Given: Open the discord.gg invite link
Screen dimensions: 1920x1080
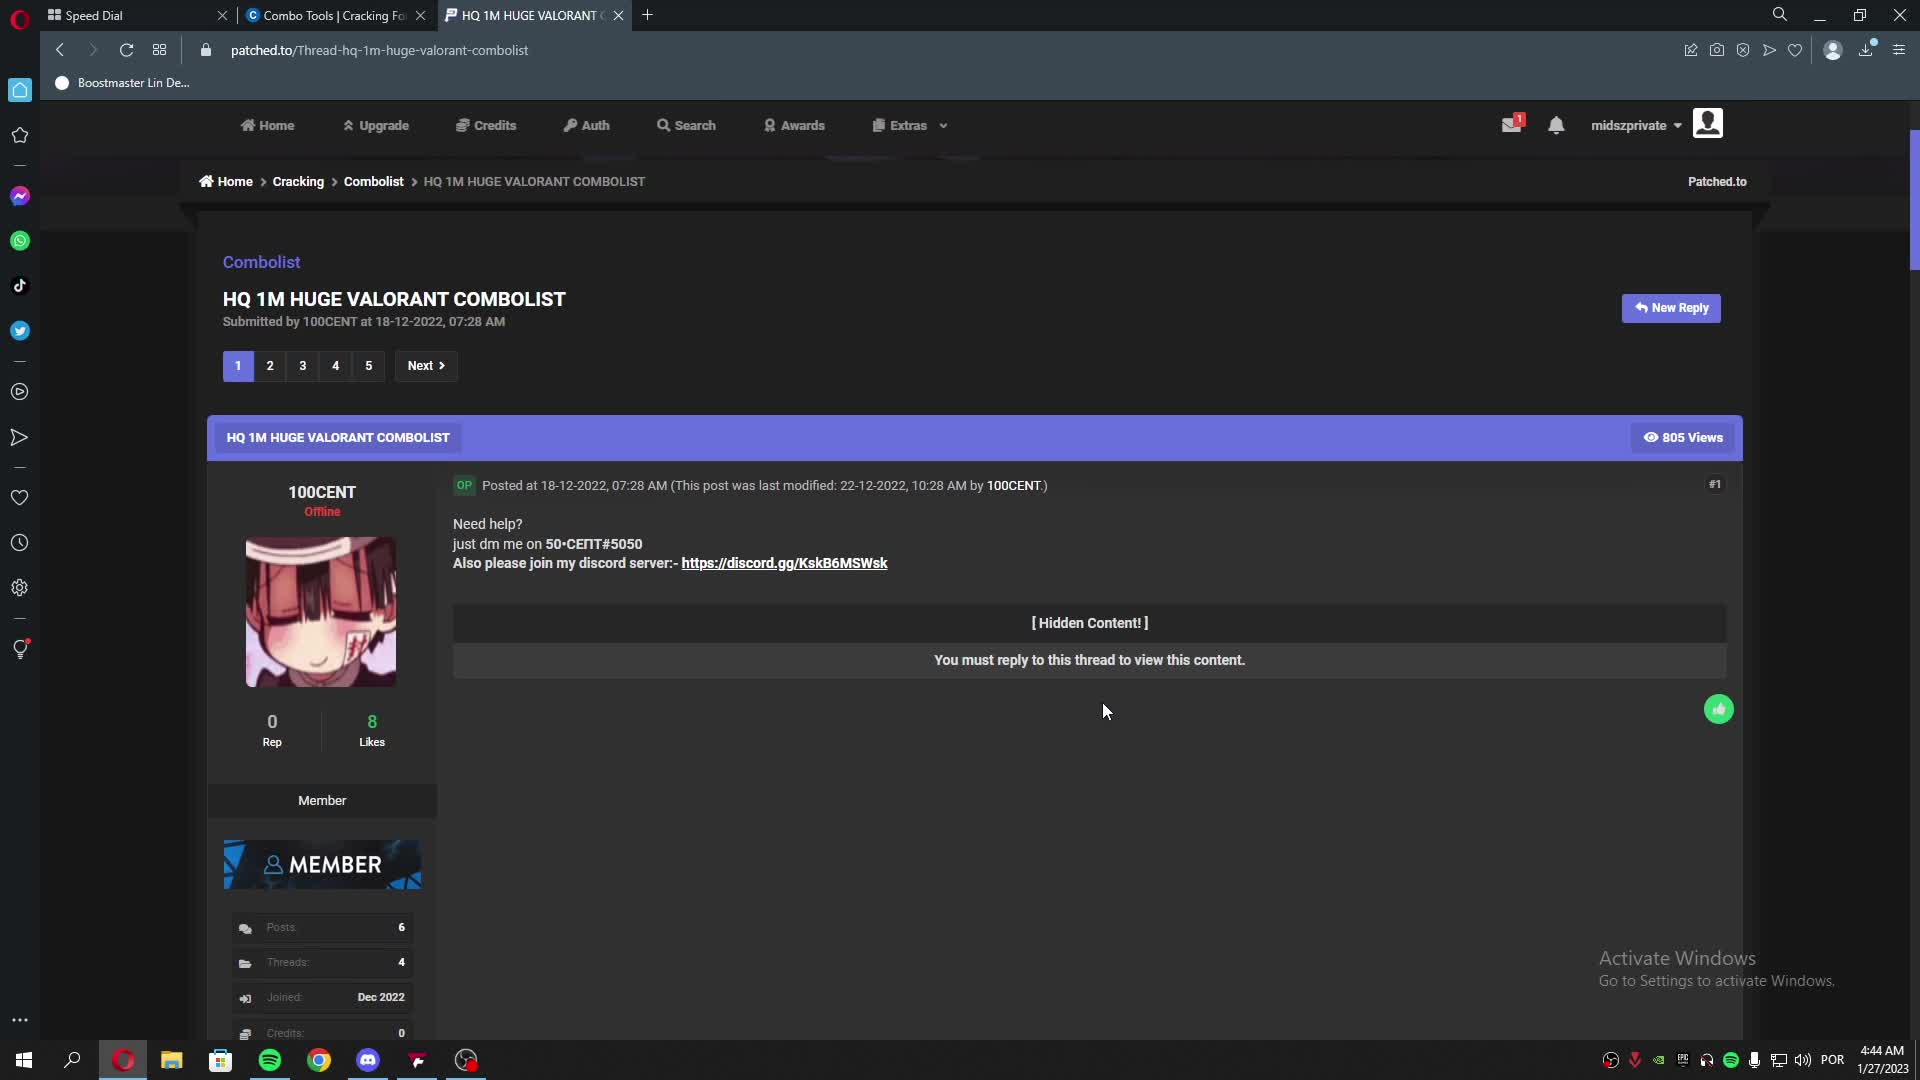Looking at the screenshot, I should pyautogui.click(x=784, y=563).
